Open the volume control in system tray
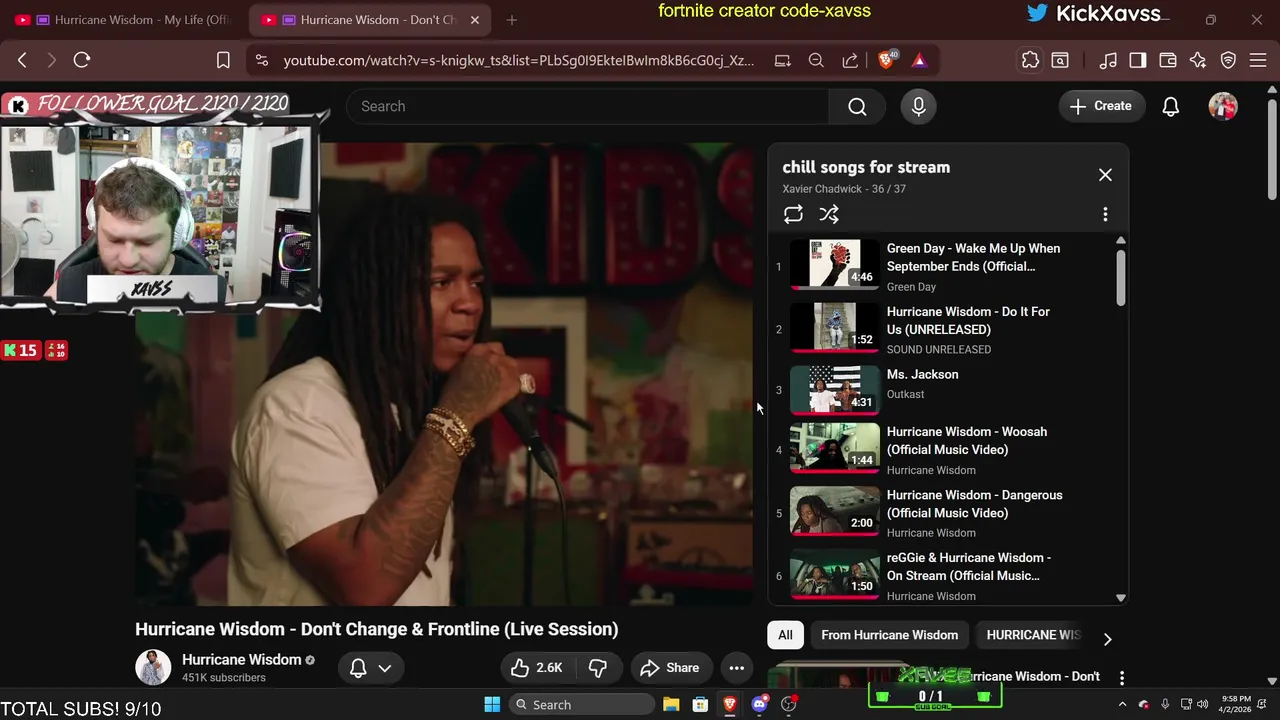The height and width of the screenshot is (720, 1280). pos(1202,705)
